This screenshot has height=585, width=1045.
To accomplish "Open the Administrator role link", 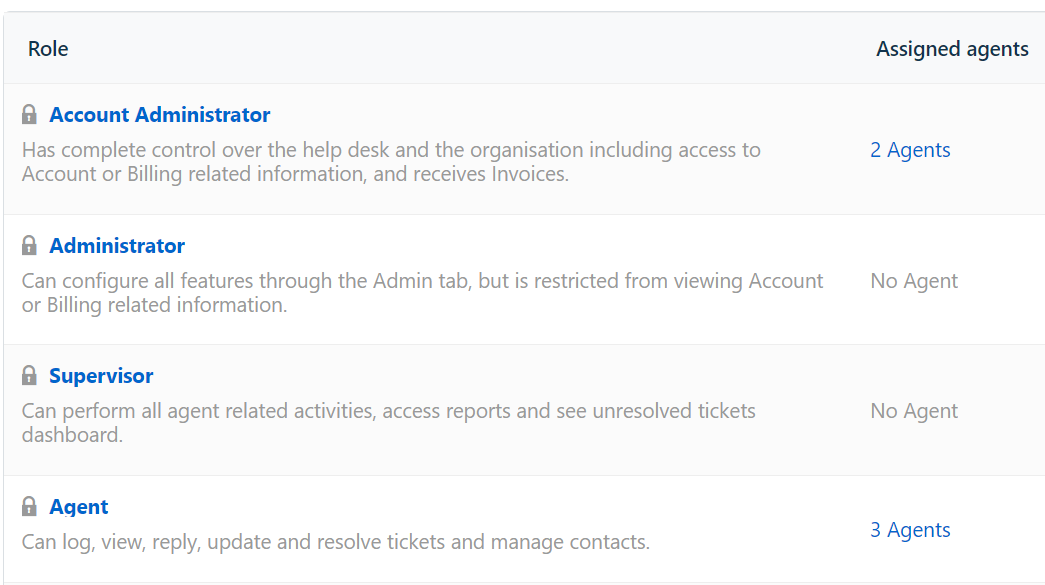I will [x=117, y=246].
